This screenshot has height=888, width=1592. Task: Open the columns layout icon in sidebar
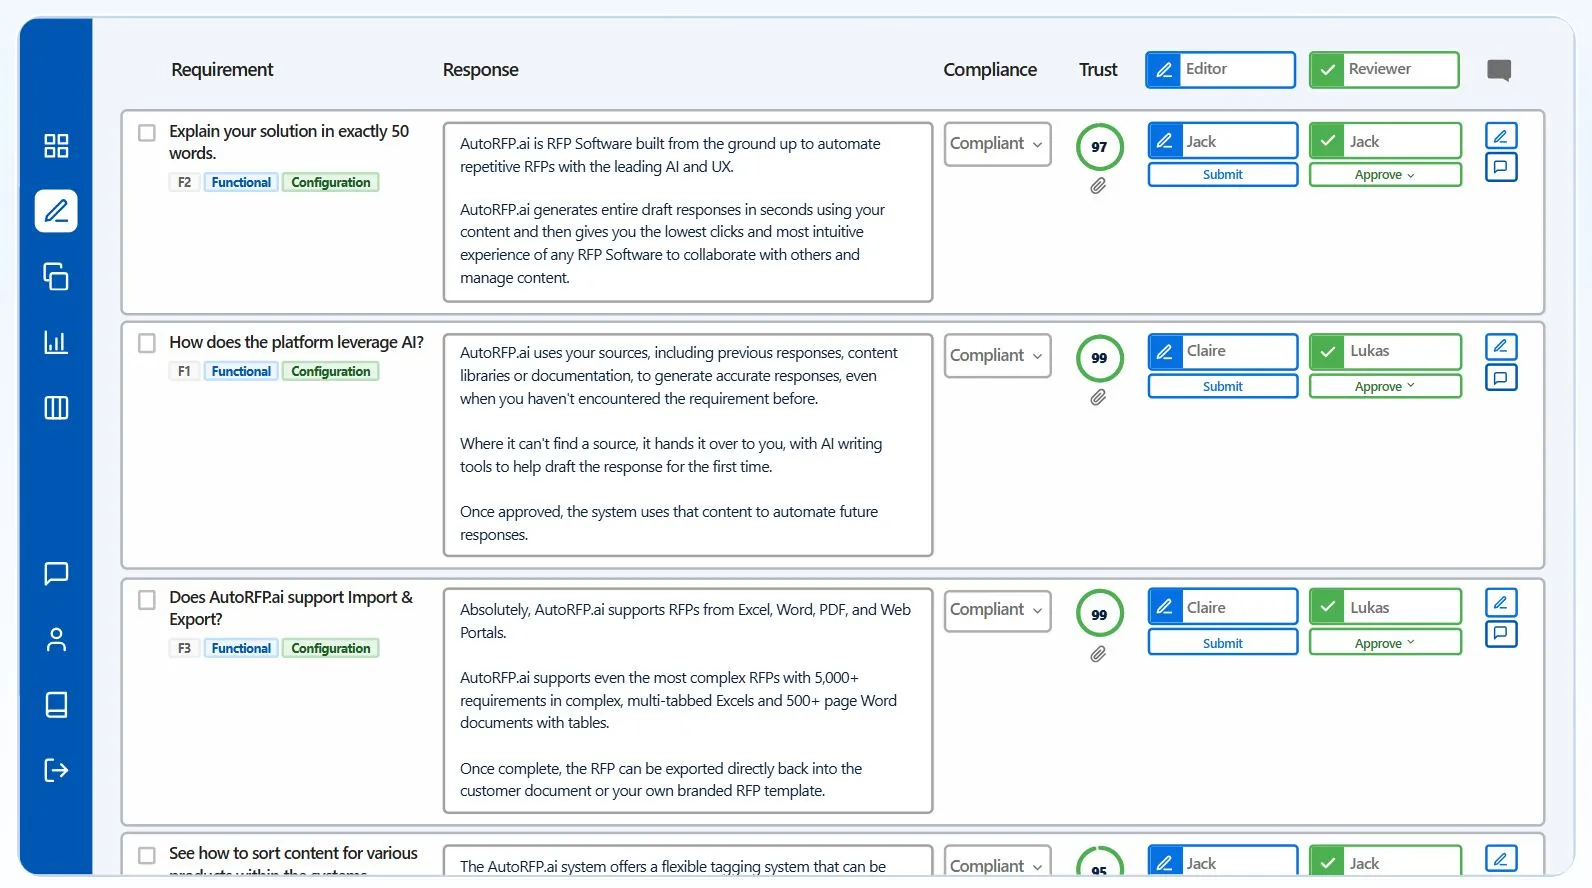coord(56,408)
